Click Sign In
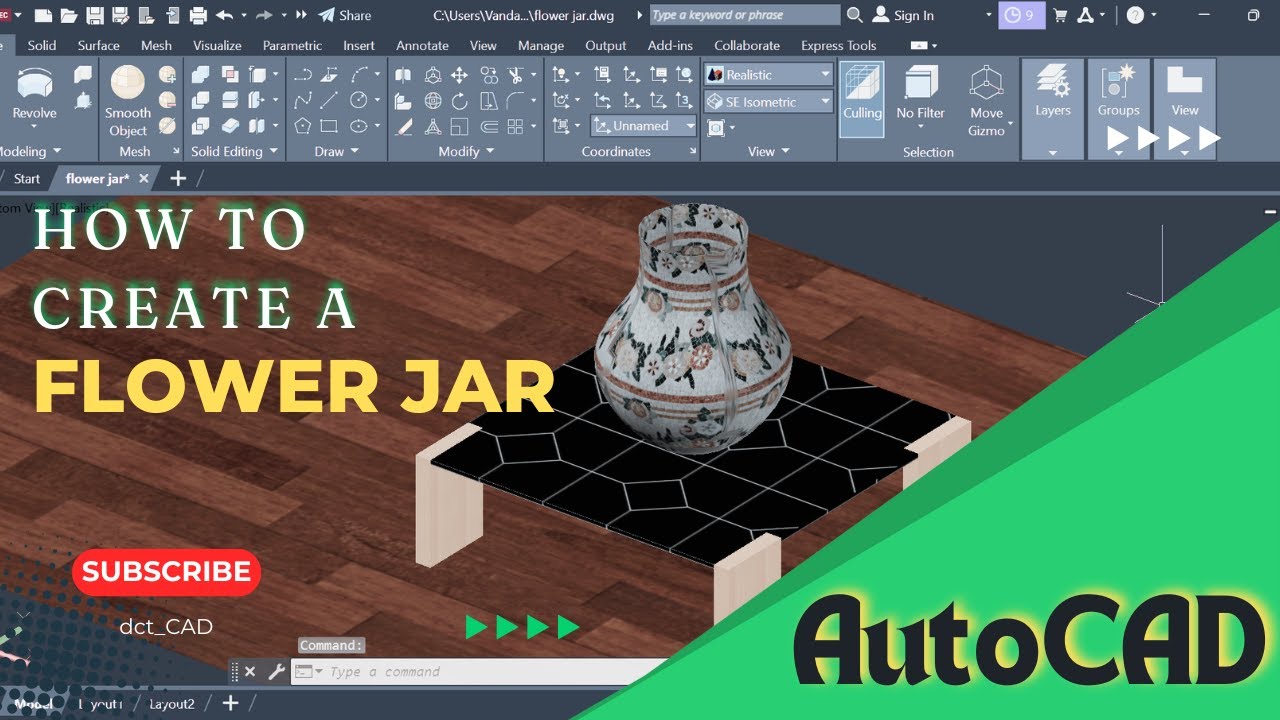This screenshot has height=720, width=1280. [x=903, y=15]
